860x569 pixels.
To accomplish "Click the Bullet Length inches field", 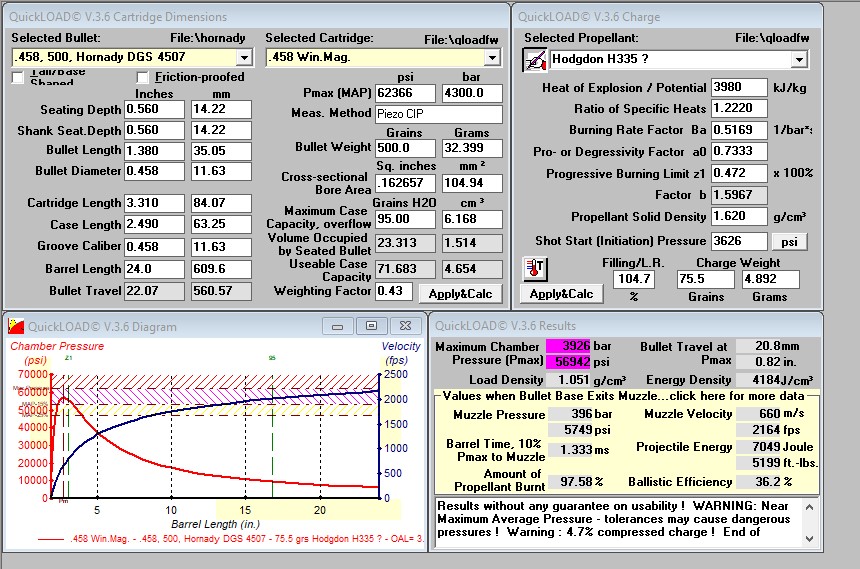I will pos(154,151).
